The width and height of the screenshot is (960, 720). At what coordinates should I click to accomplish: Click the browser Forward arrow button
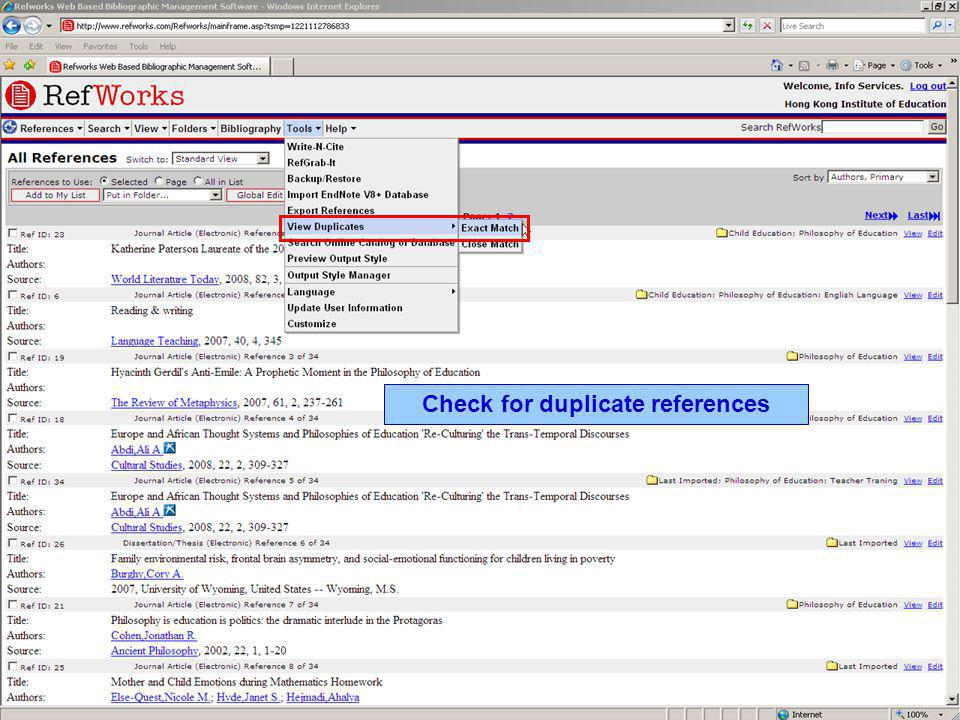(32, 26)
